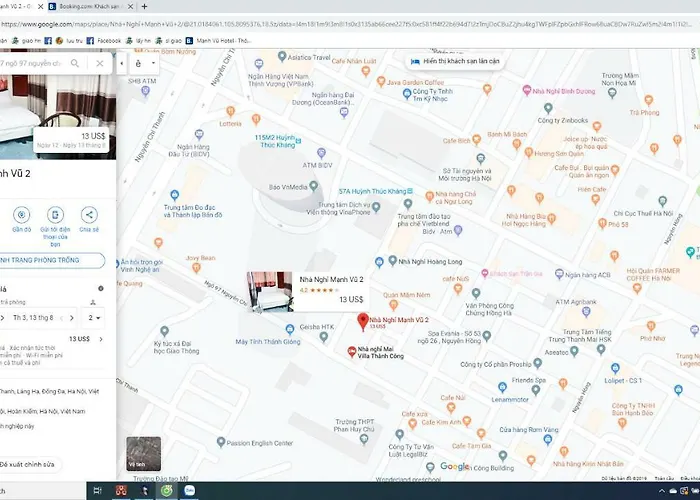Viewport: 700px width, 500px height.
Task: Click the info icon beside the price section
Action: (x=101, y=288)
